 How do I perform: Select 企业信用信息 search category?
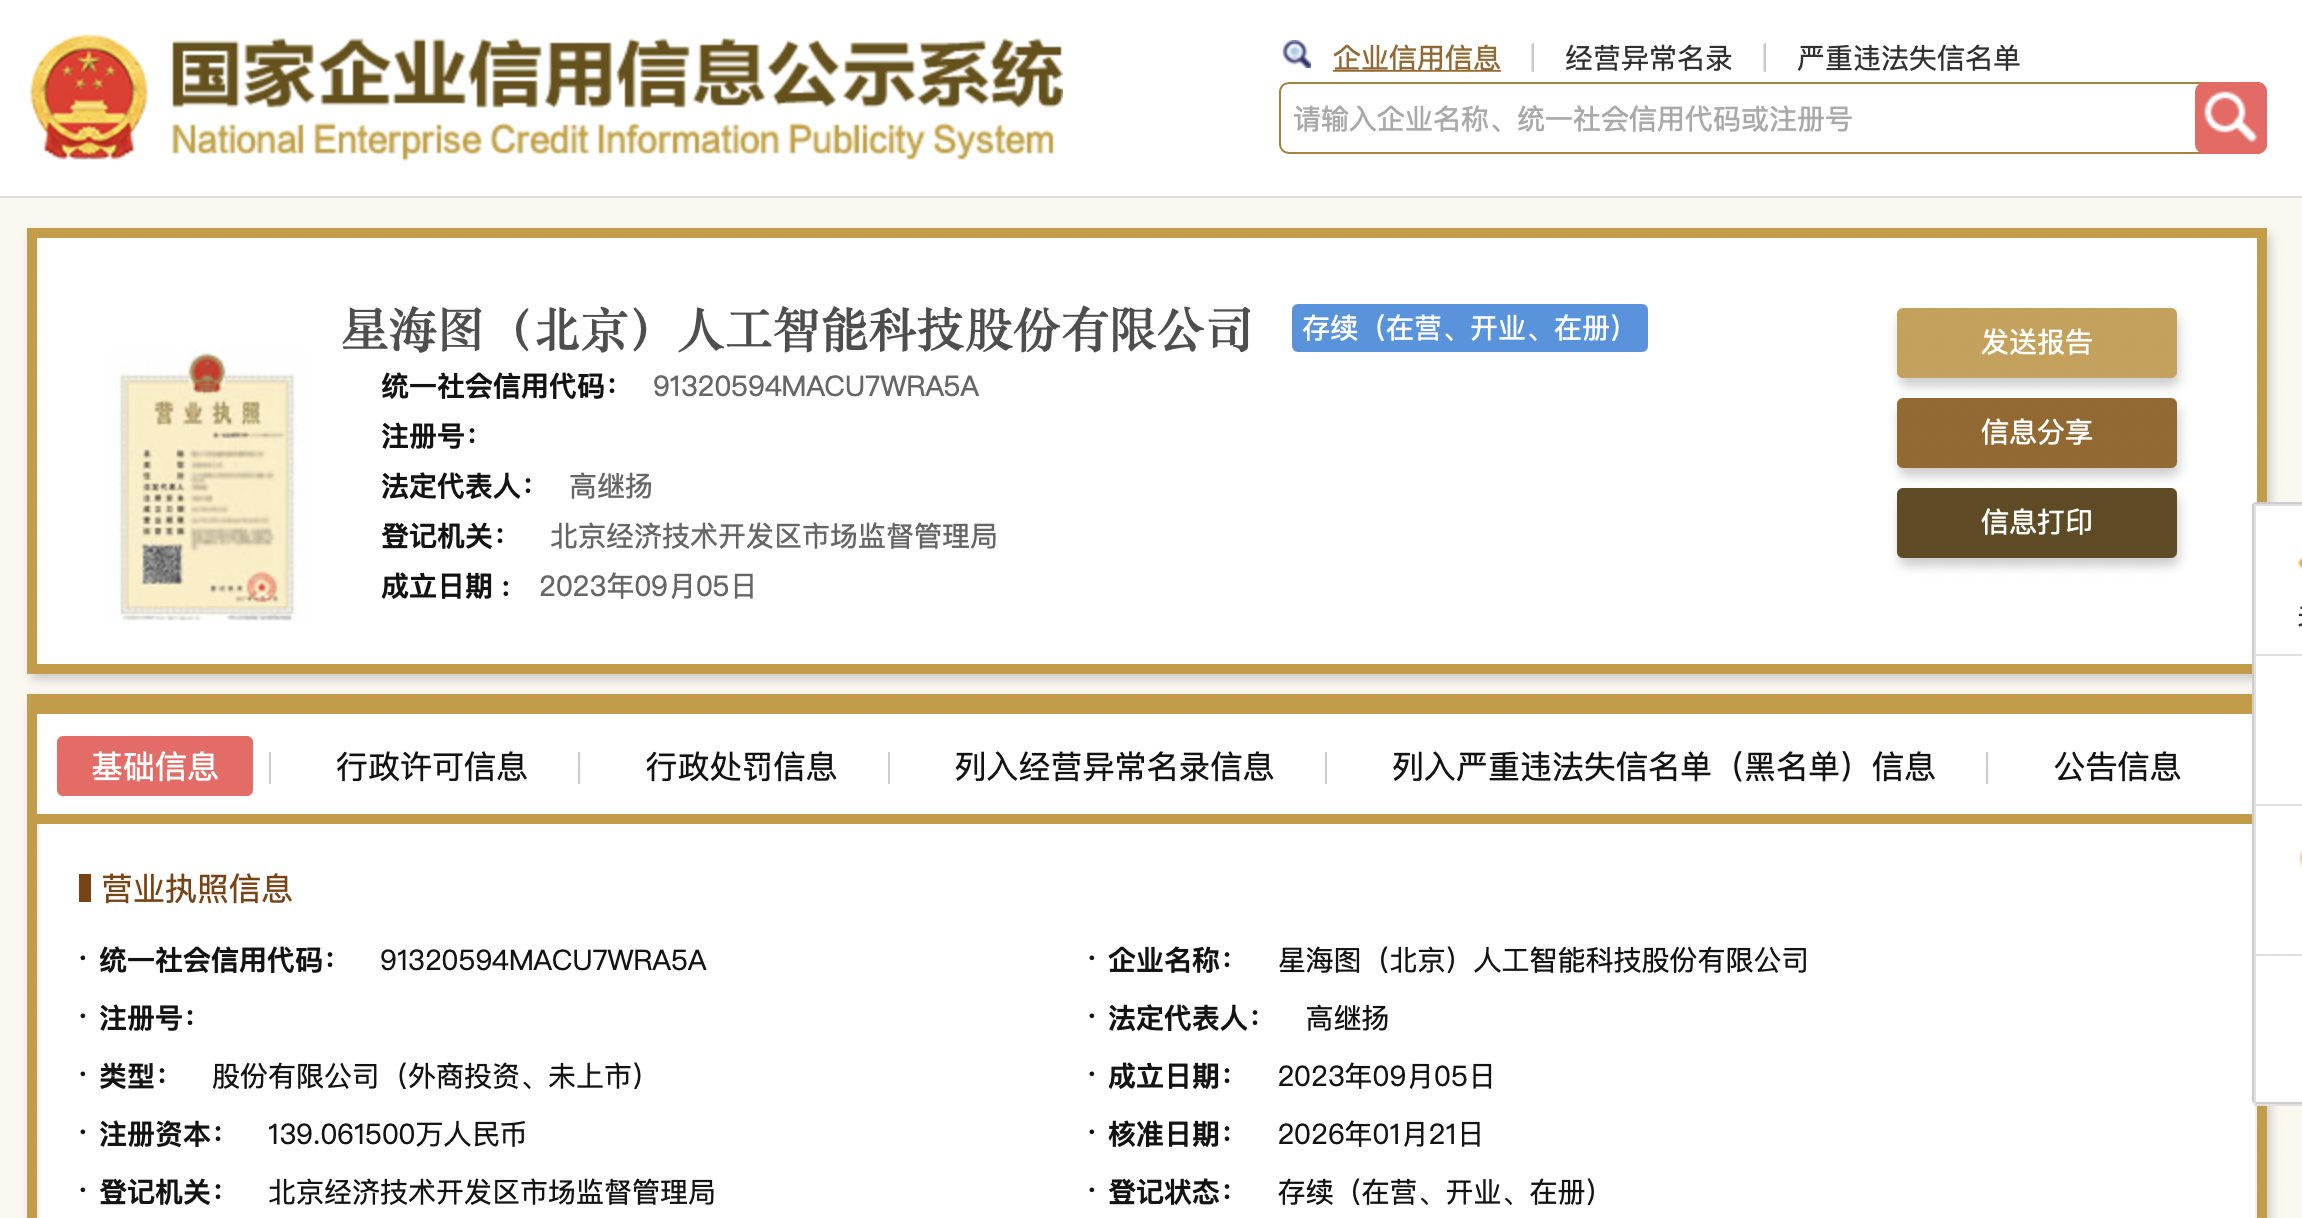(x=1416, y=58)
